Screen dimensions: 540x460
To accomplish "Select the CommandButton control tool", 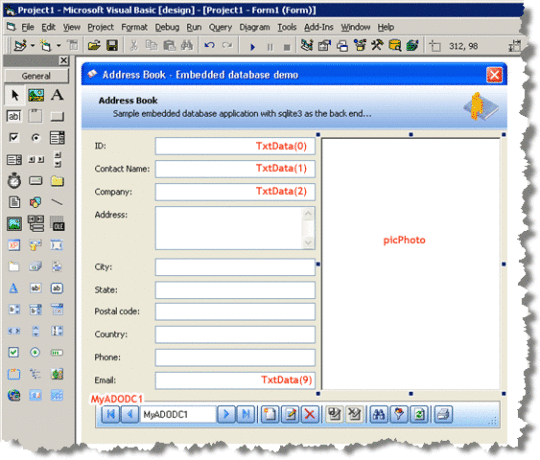I will coord(57,116).
